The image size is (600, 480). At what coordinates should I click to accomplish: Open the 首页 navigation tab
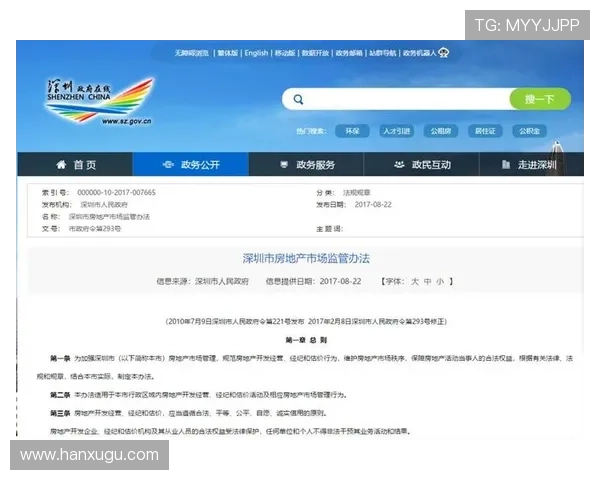coord(75,165)
